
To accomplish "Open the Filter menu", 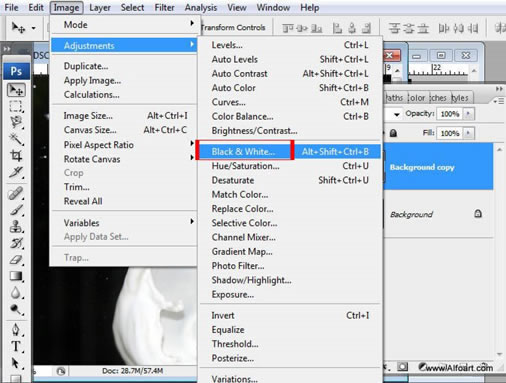I will pos(164,7).
